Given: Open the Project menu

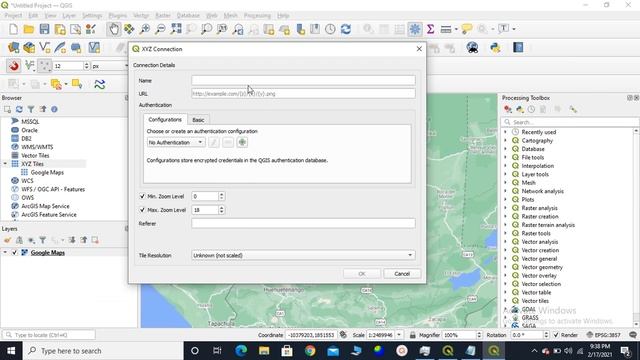Looking at the screenshot, I should coord(13,16).
